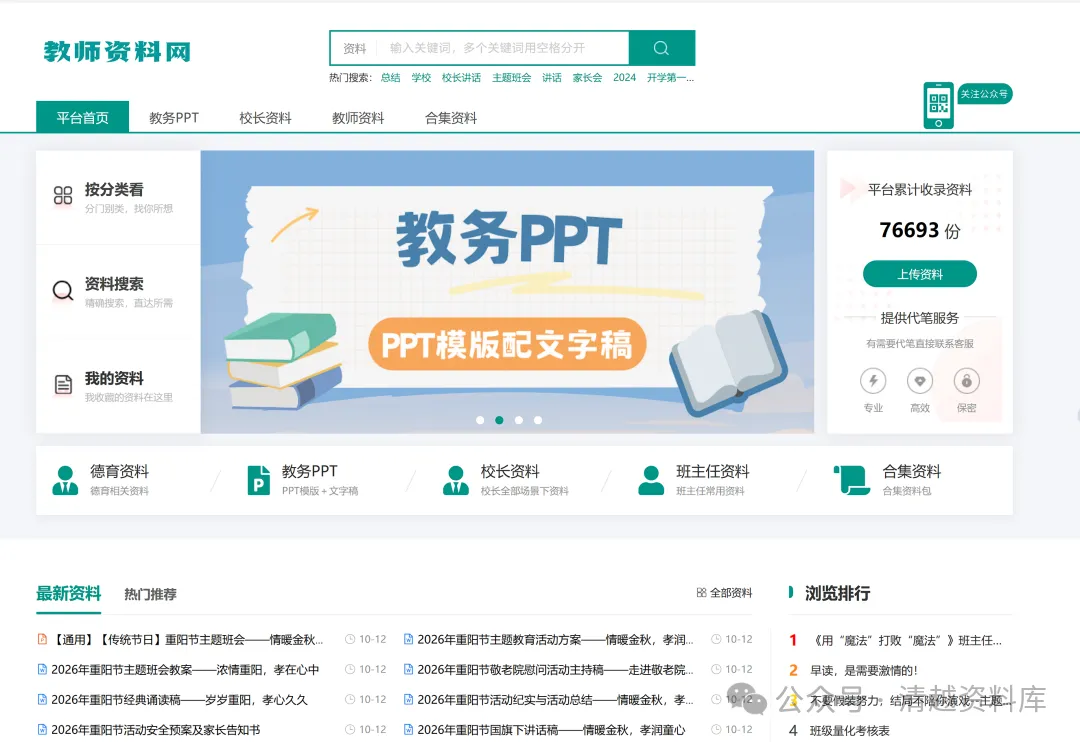Click file icon beside 国旗下讲话稿 row
Screen dimensions: 1080x742
coord(408,730)
